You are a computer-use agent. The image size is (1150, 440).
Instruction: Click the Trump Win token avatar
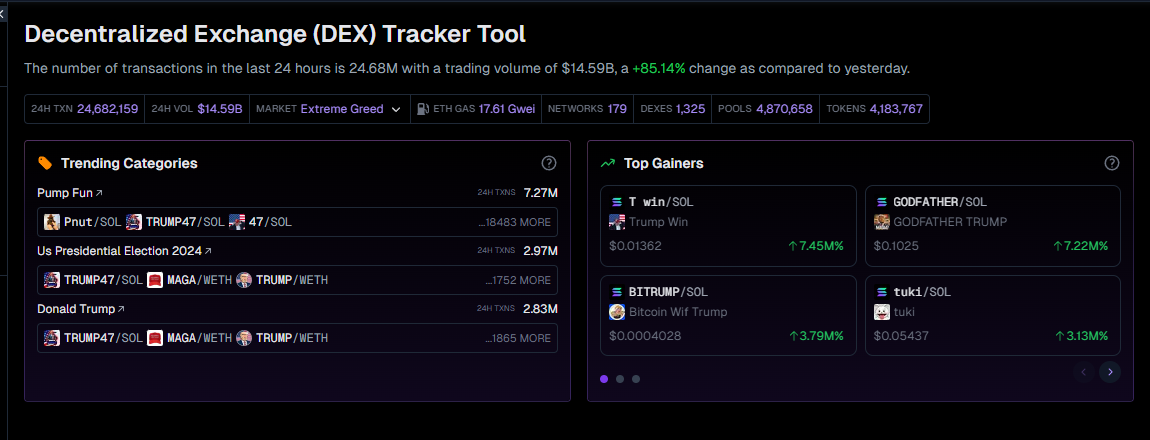coord(617,221)
